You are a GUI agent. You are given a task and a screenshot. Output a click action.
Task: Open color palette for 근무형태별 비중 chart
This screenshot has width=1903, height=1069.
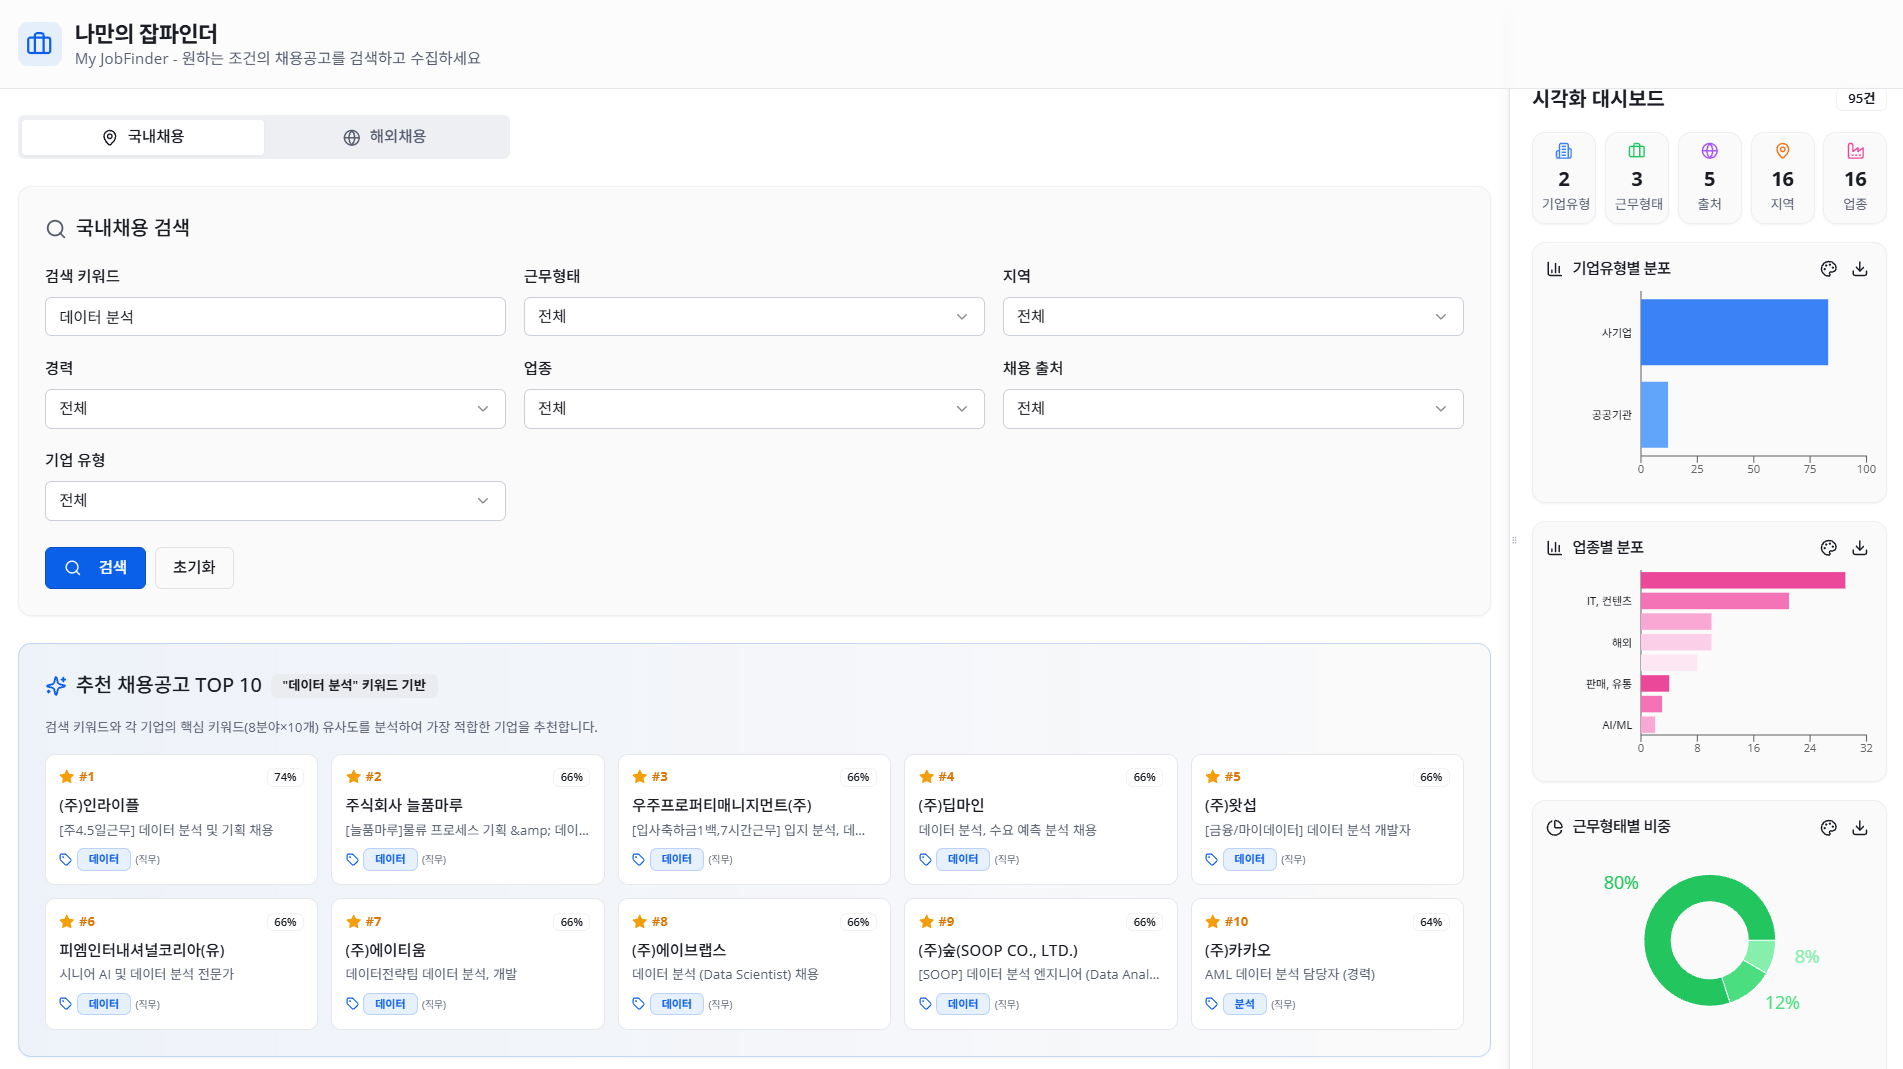click(x=1828, y=828)
